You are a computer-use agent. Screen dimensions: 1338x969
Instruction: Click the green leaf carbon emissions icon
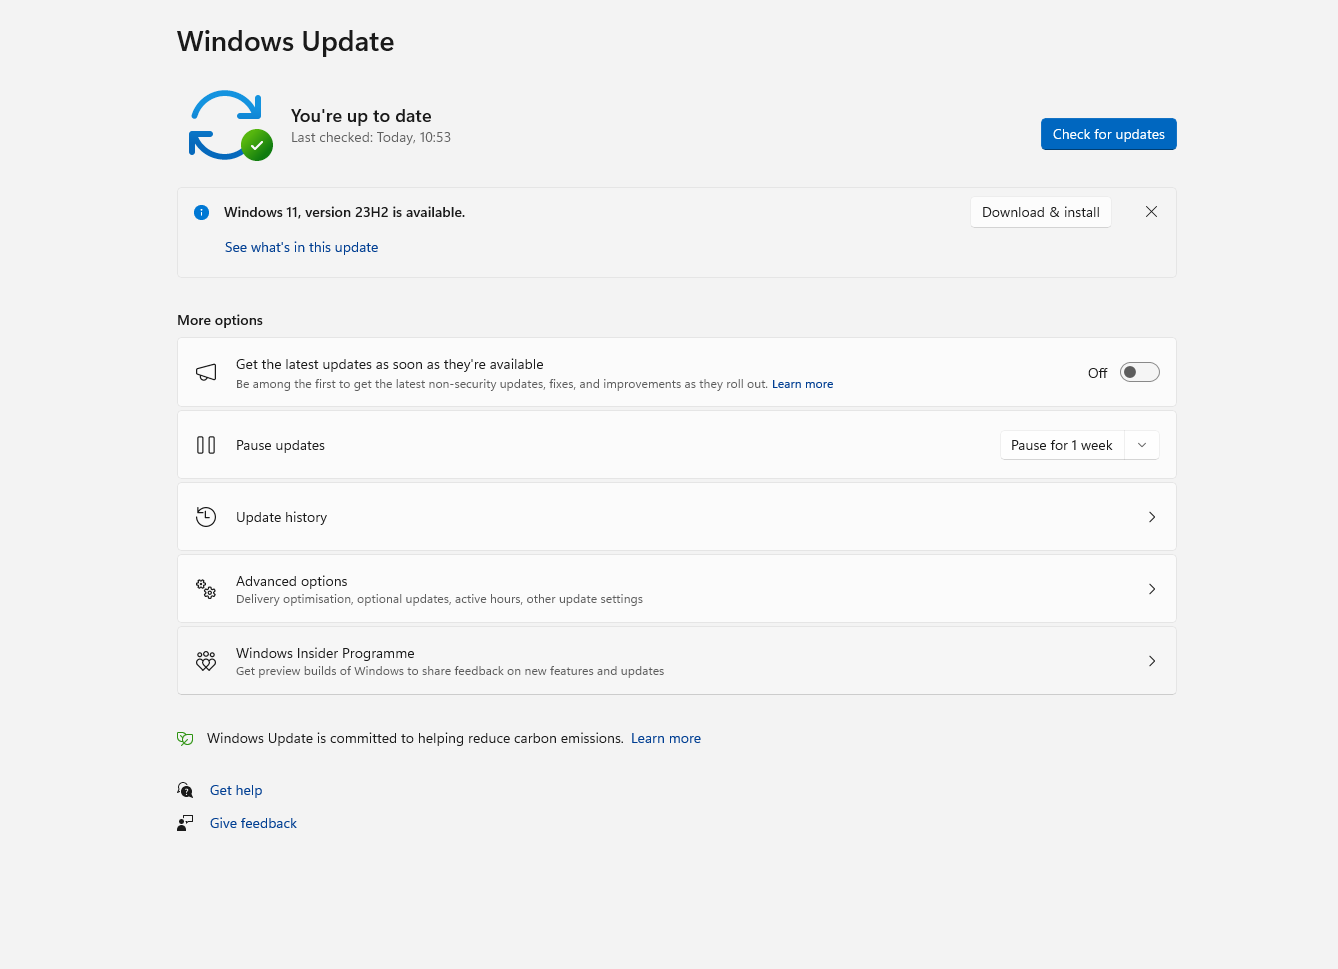click(x=185, y=738)
